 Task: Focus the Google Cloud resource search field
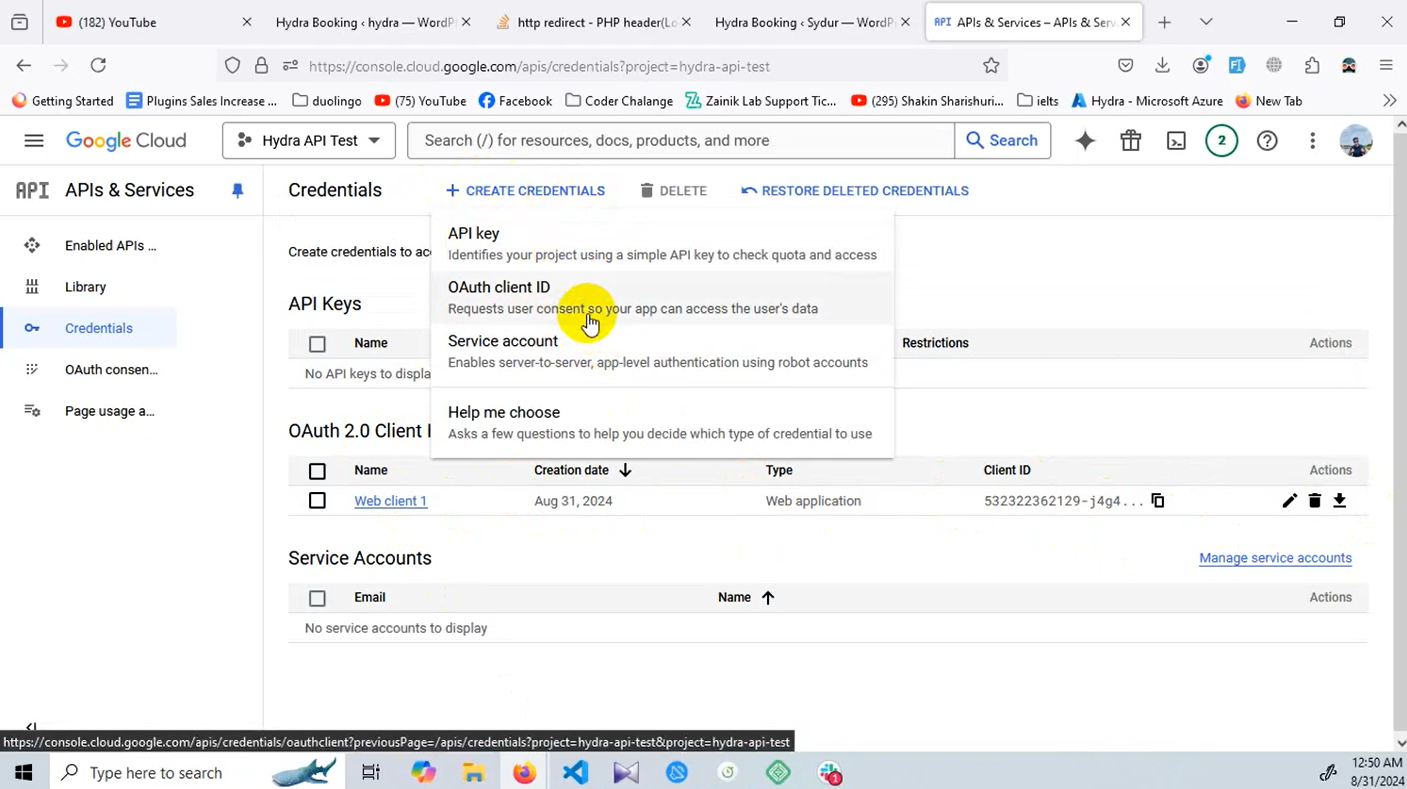tap(680, 141)
